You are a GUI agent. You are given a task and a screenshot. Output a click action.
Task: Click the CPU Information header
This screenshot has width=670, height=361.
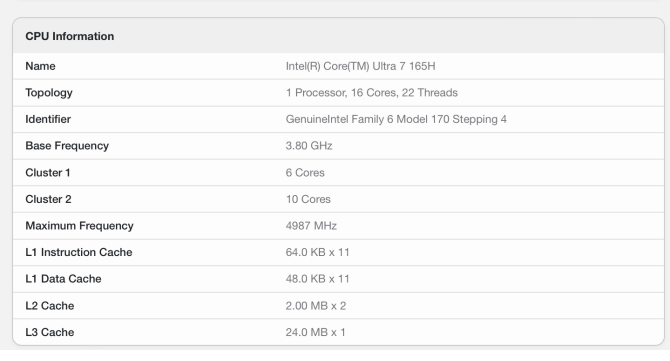(x=70, y=36)
